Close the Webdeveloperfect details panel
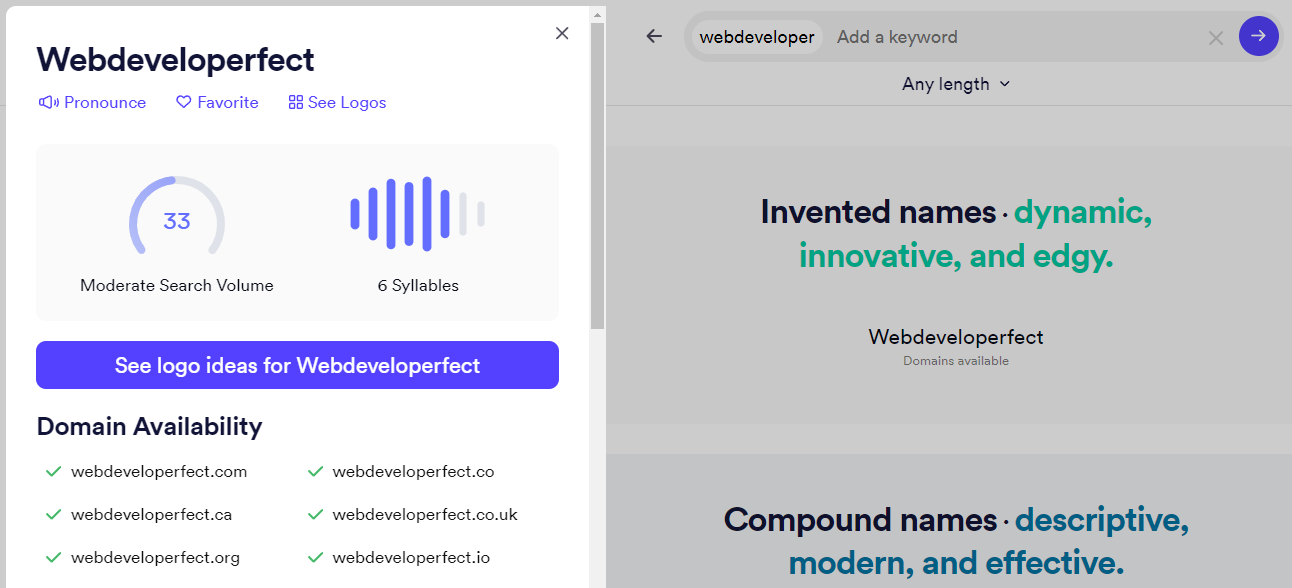 (562, 33)
